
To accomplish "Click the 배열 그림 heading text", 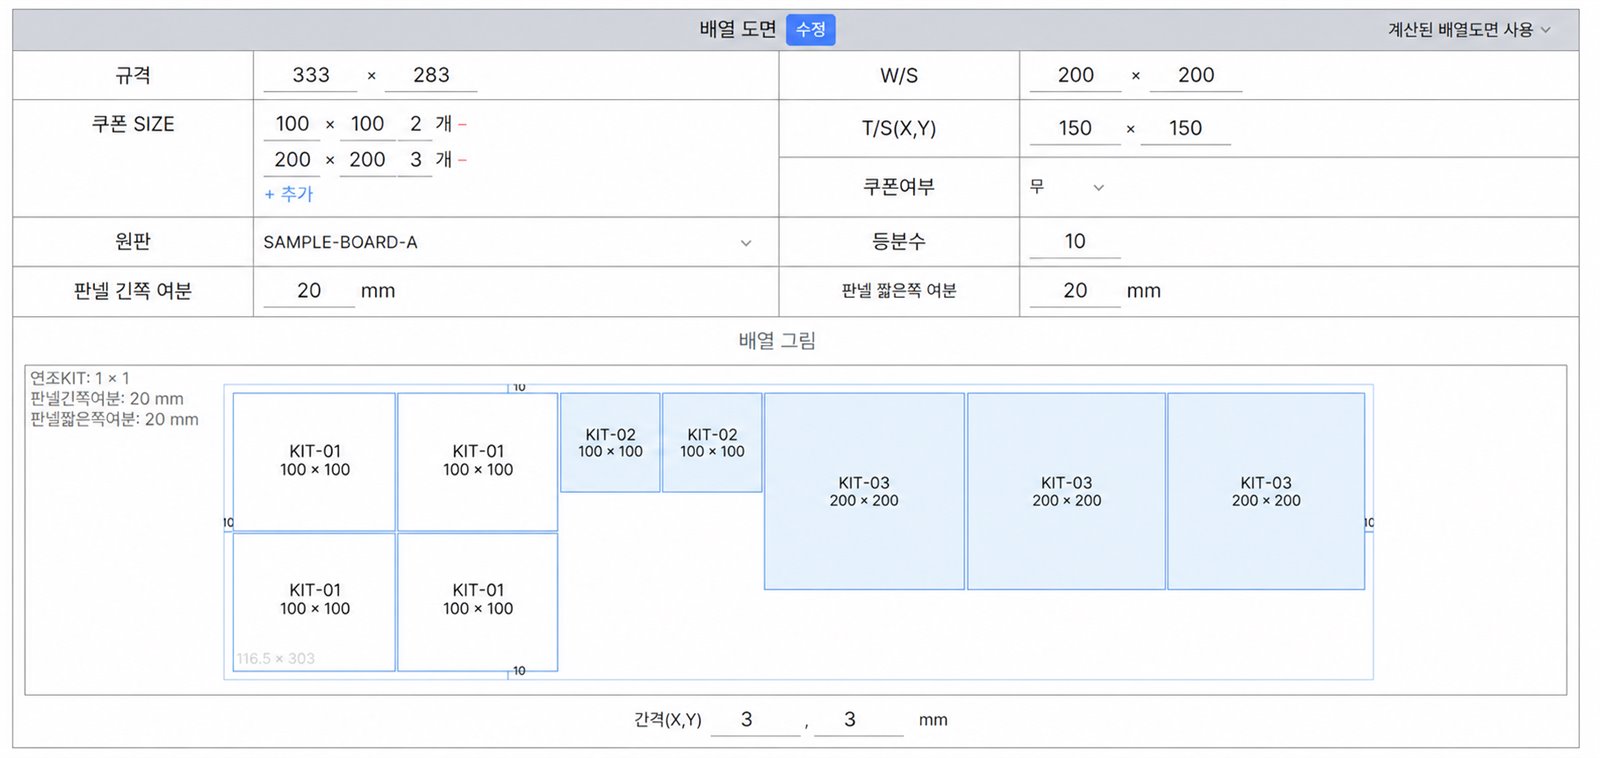I will 777,341.
